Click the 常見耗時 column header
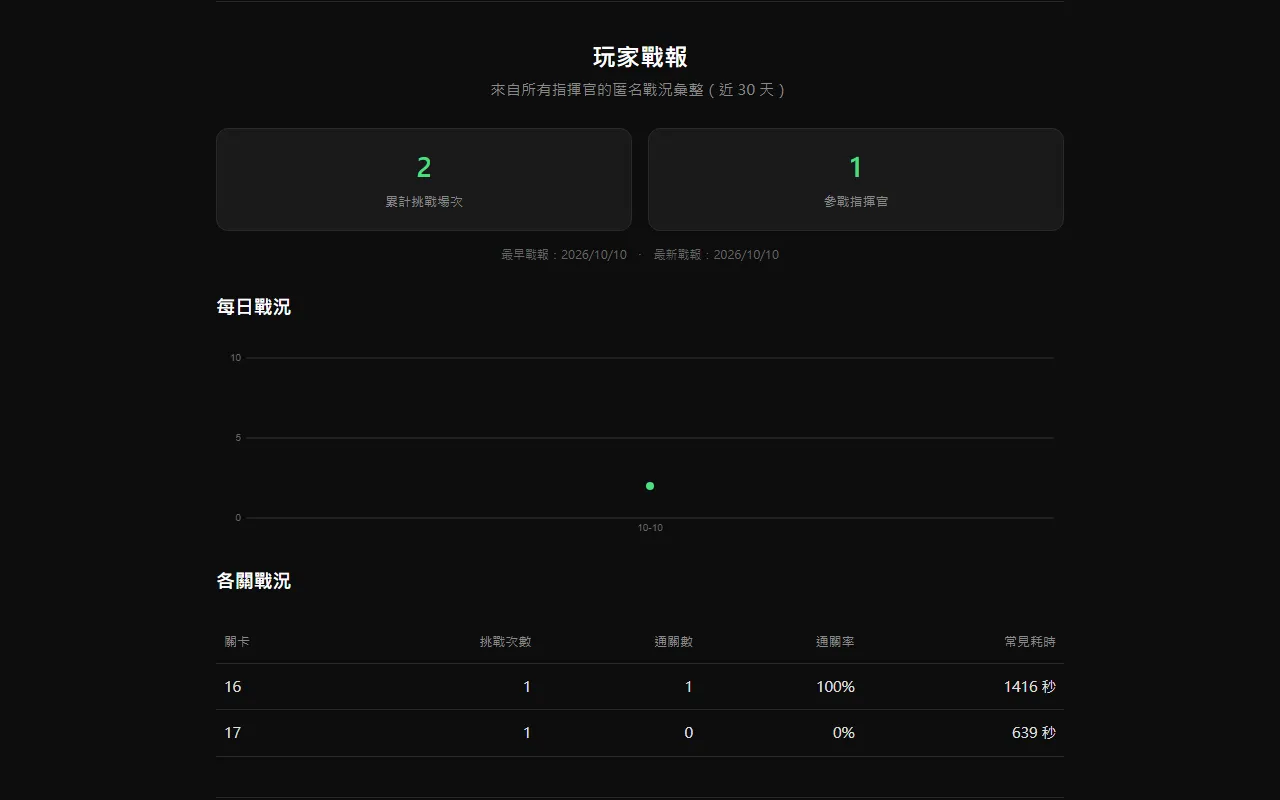The width and height of the screenshot is (1280, 800). (x=1030, y=642)
